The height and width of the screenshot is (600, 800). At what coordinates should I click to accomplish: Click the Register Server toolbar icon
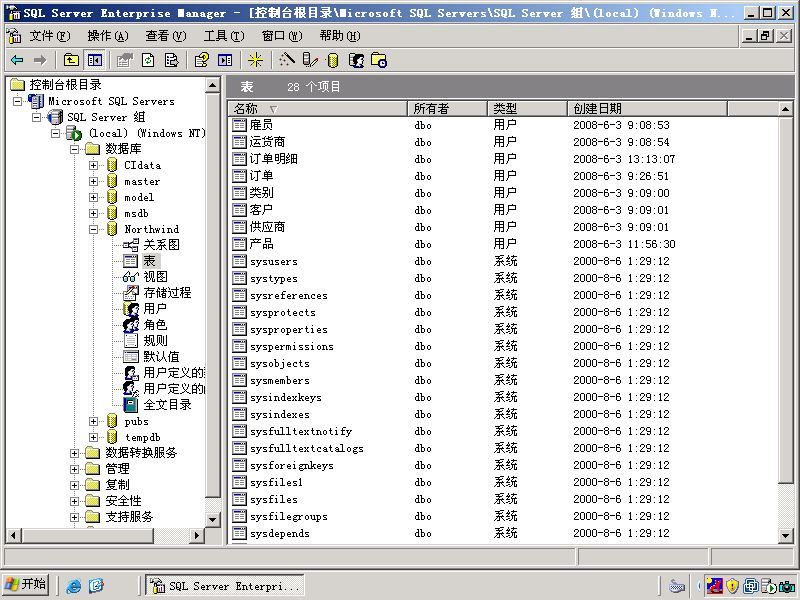pyautogui.click(x=310, y=60)
